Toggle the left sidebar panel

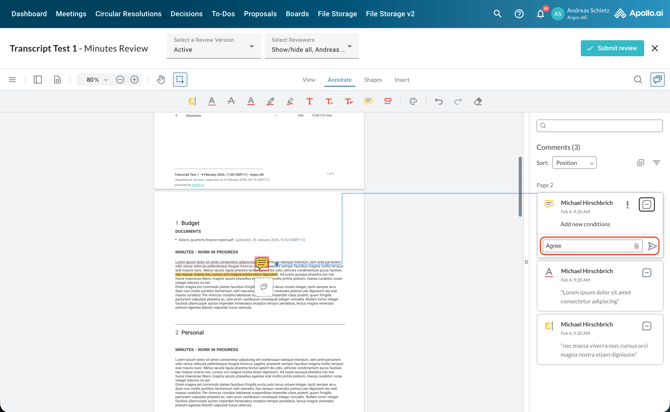tap(38, 79)
